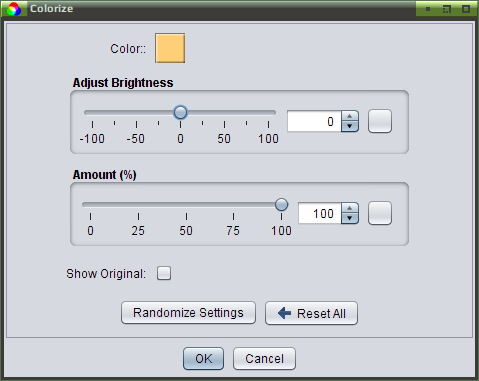Click the Adjust Brightness slider knob
The height and width of the screenshot is (381, 479).
click(x=180, y=112)
